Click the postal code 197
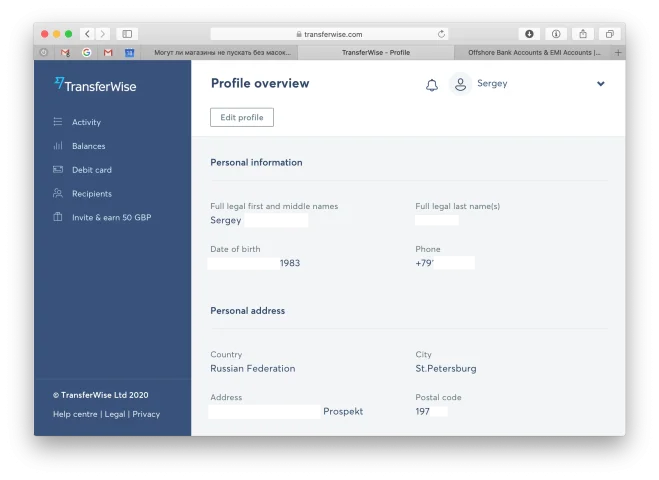659x480 pixels. point(422,411)
